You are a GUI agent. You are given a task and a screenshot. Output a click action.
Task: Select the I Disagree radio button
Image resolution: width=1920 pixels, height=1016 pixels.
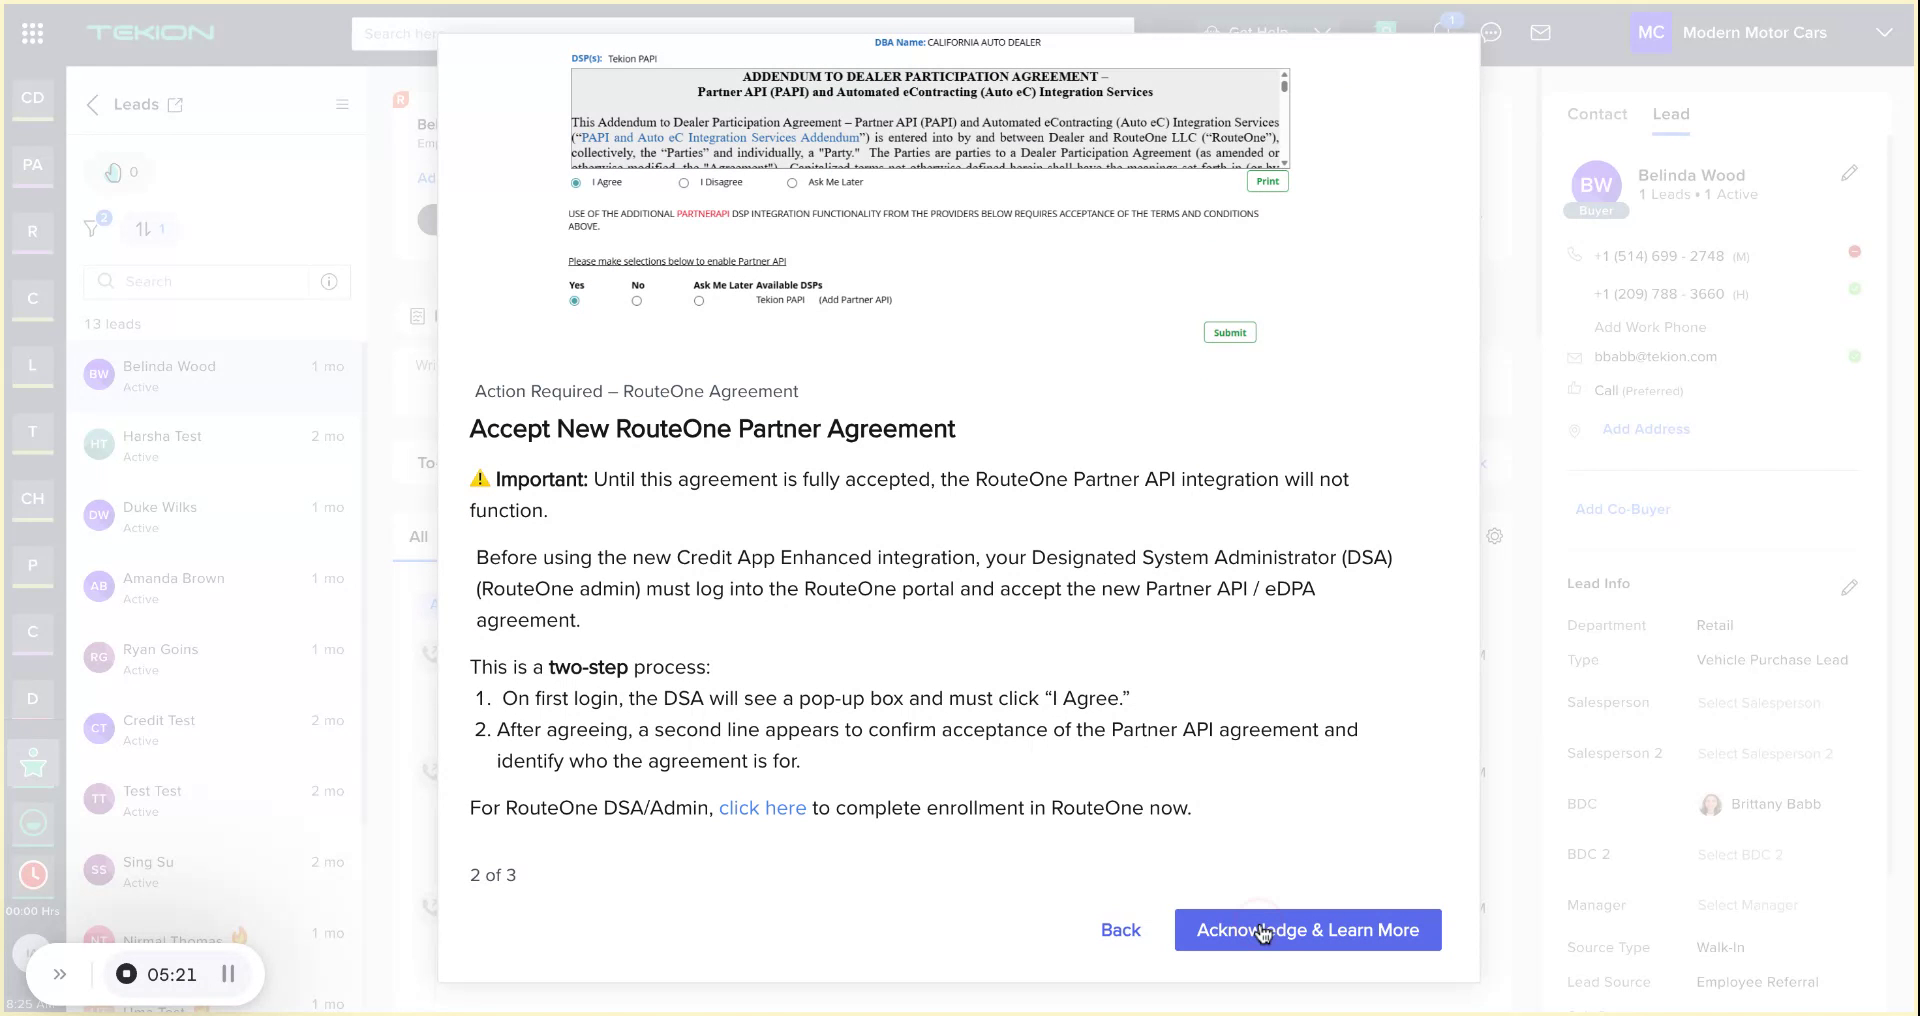point(684,183)
